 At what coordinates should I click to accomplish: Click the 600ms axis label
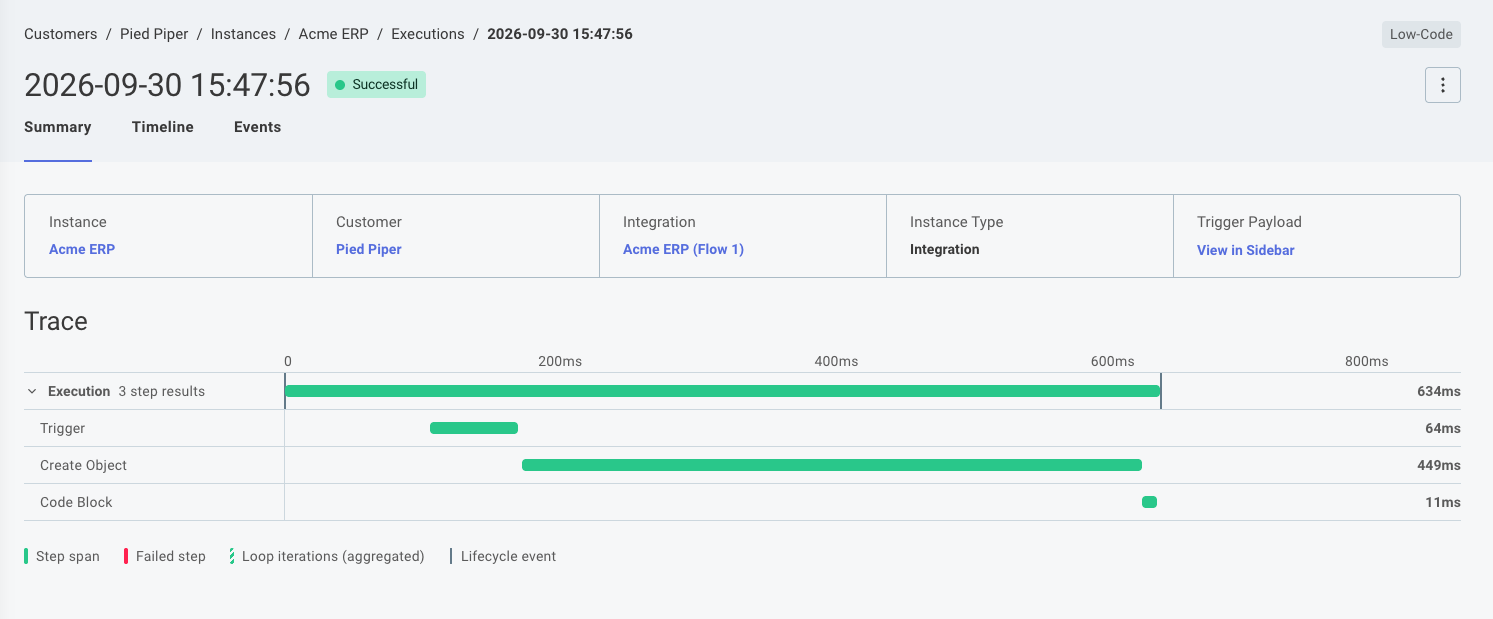[x=1112, y=361]
